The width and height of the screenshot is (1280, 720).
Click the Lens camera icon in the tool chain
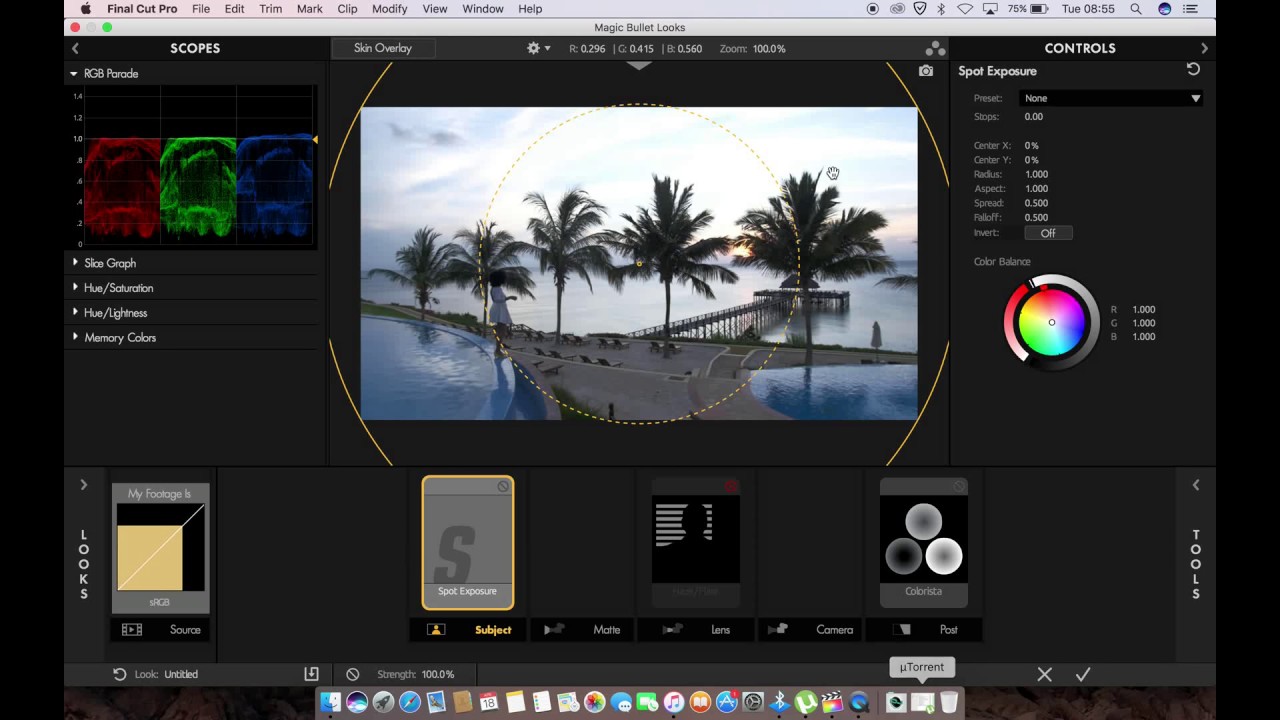coord(672,630)
